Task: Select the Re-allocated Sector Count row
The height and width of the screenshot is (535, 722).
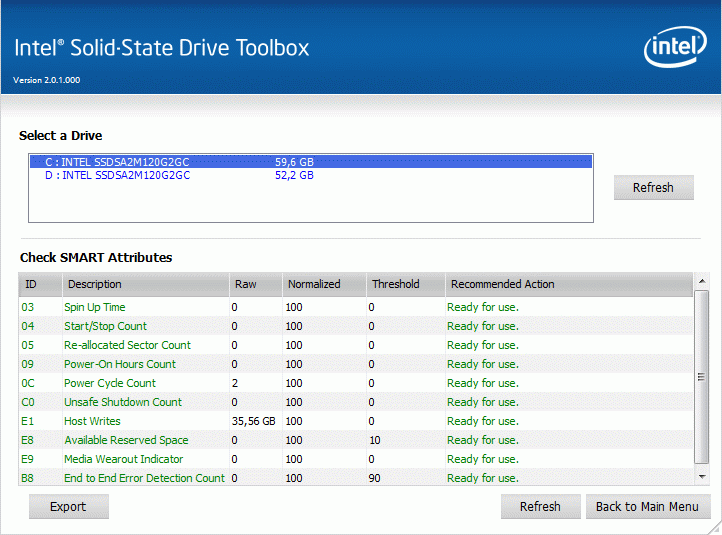Action: [356, 345]
